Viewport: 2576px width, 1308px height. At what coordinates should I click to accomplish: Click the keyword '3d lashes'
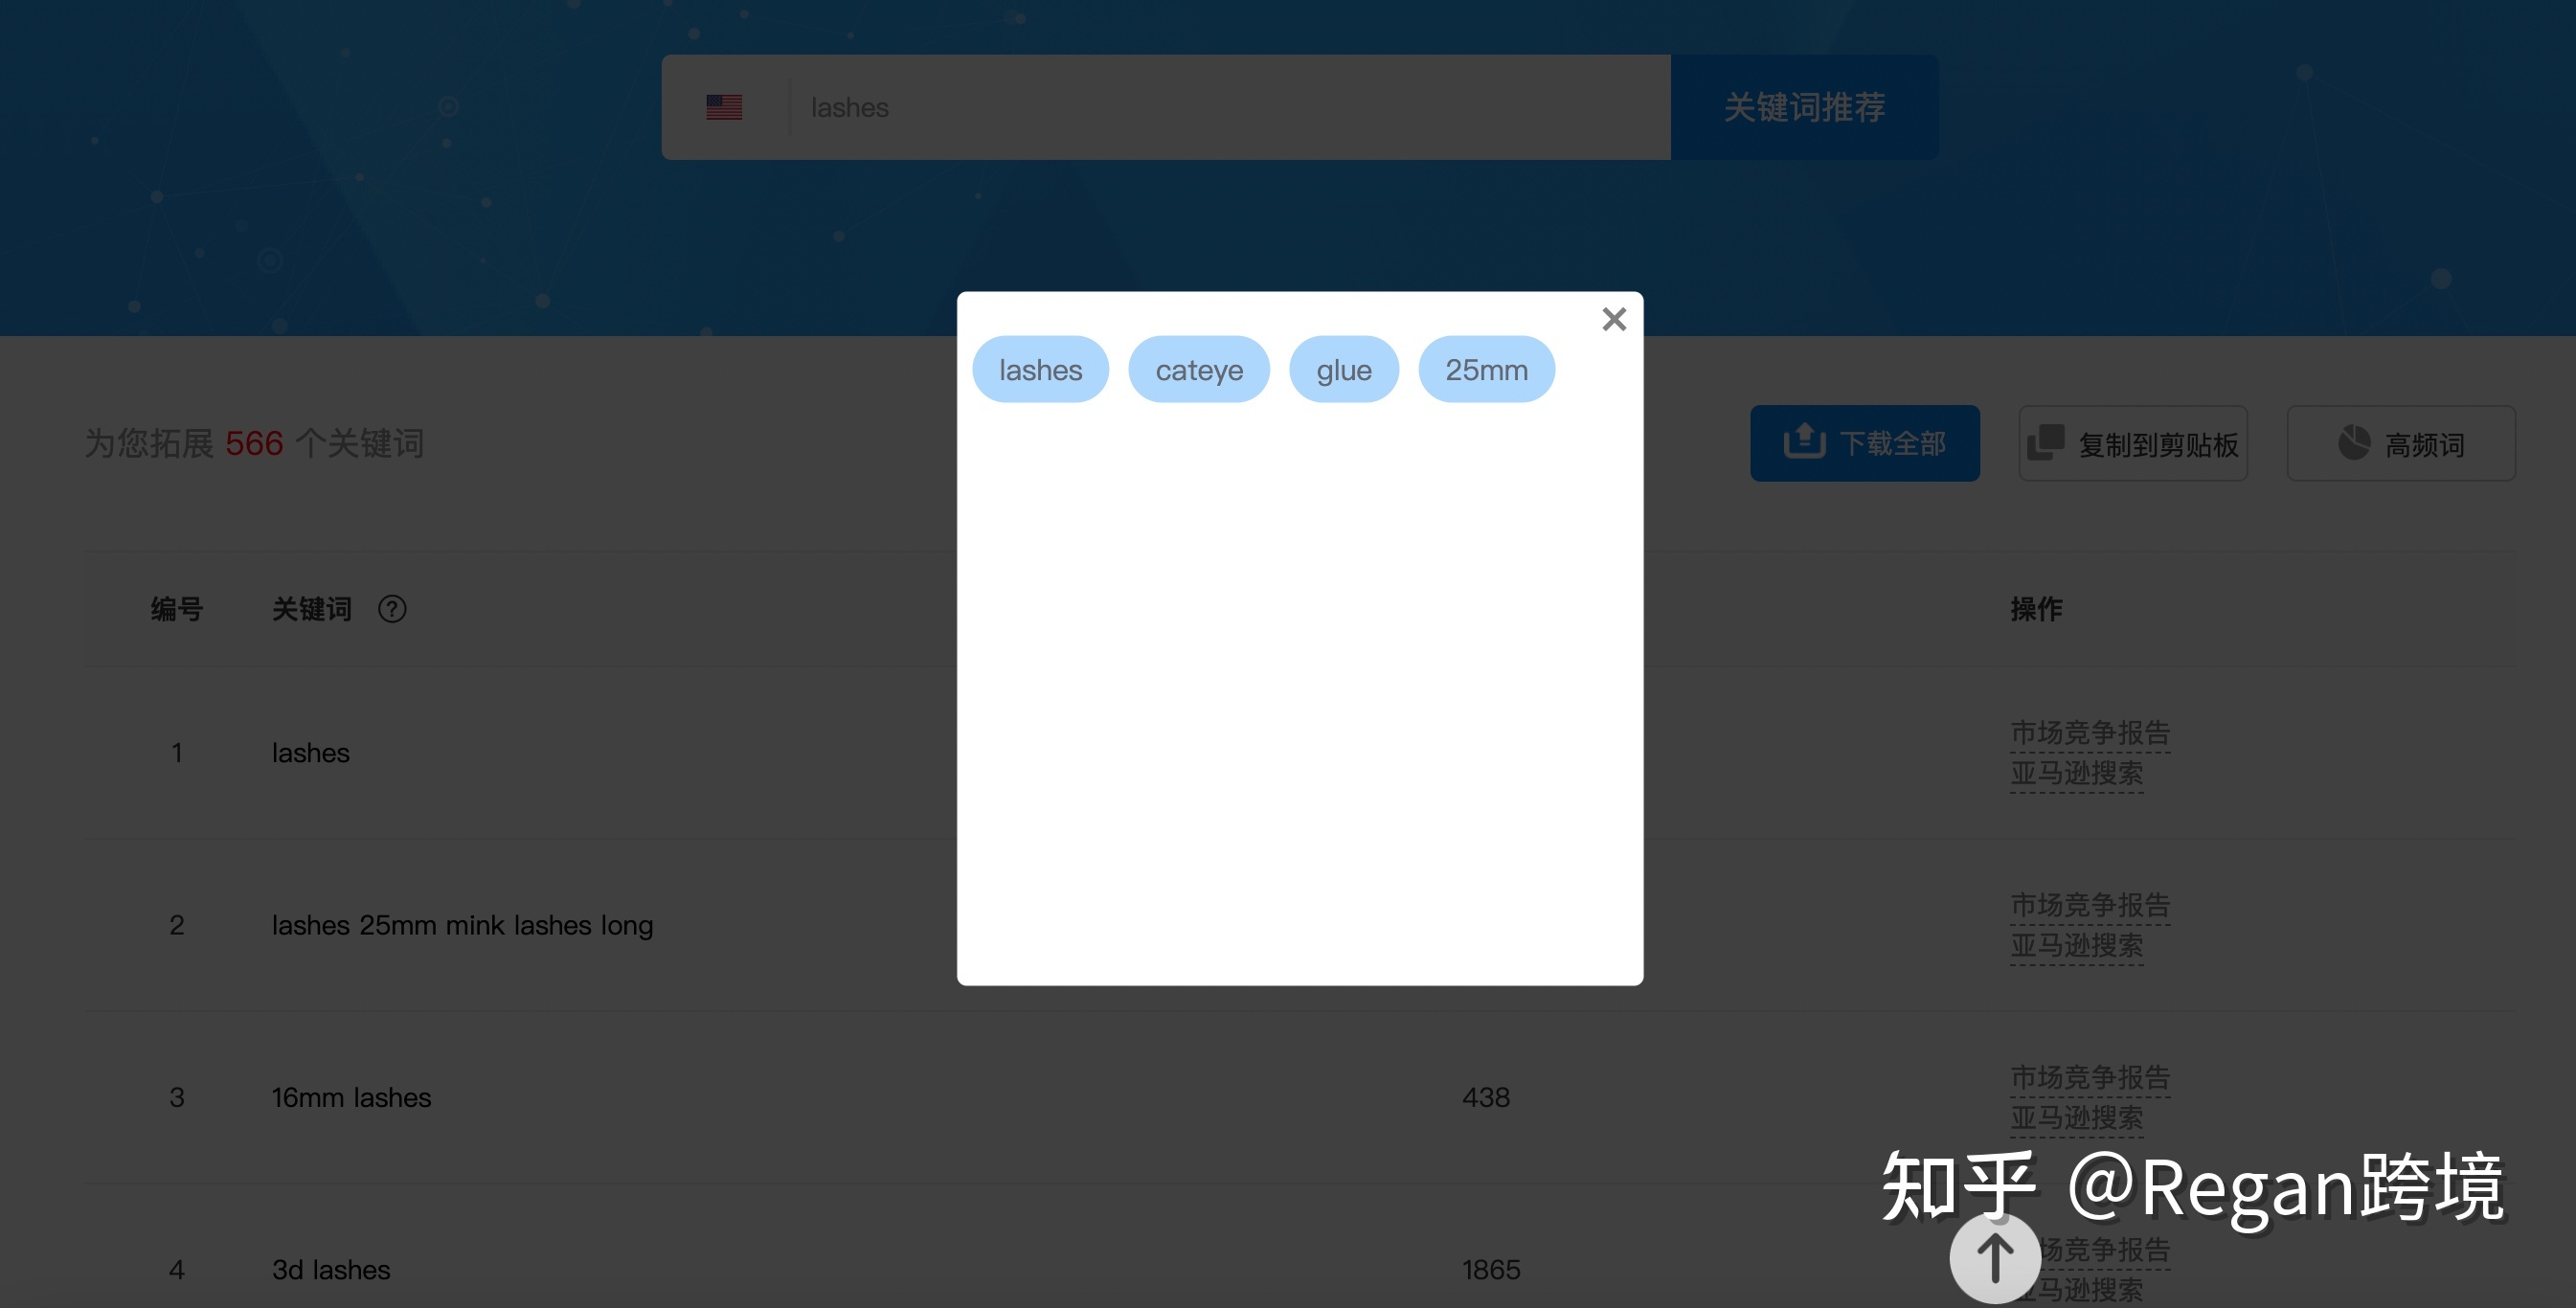[x=331, y=1270]
